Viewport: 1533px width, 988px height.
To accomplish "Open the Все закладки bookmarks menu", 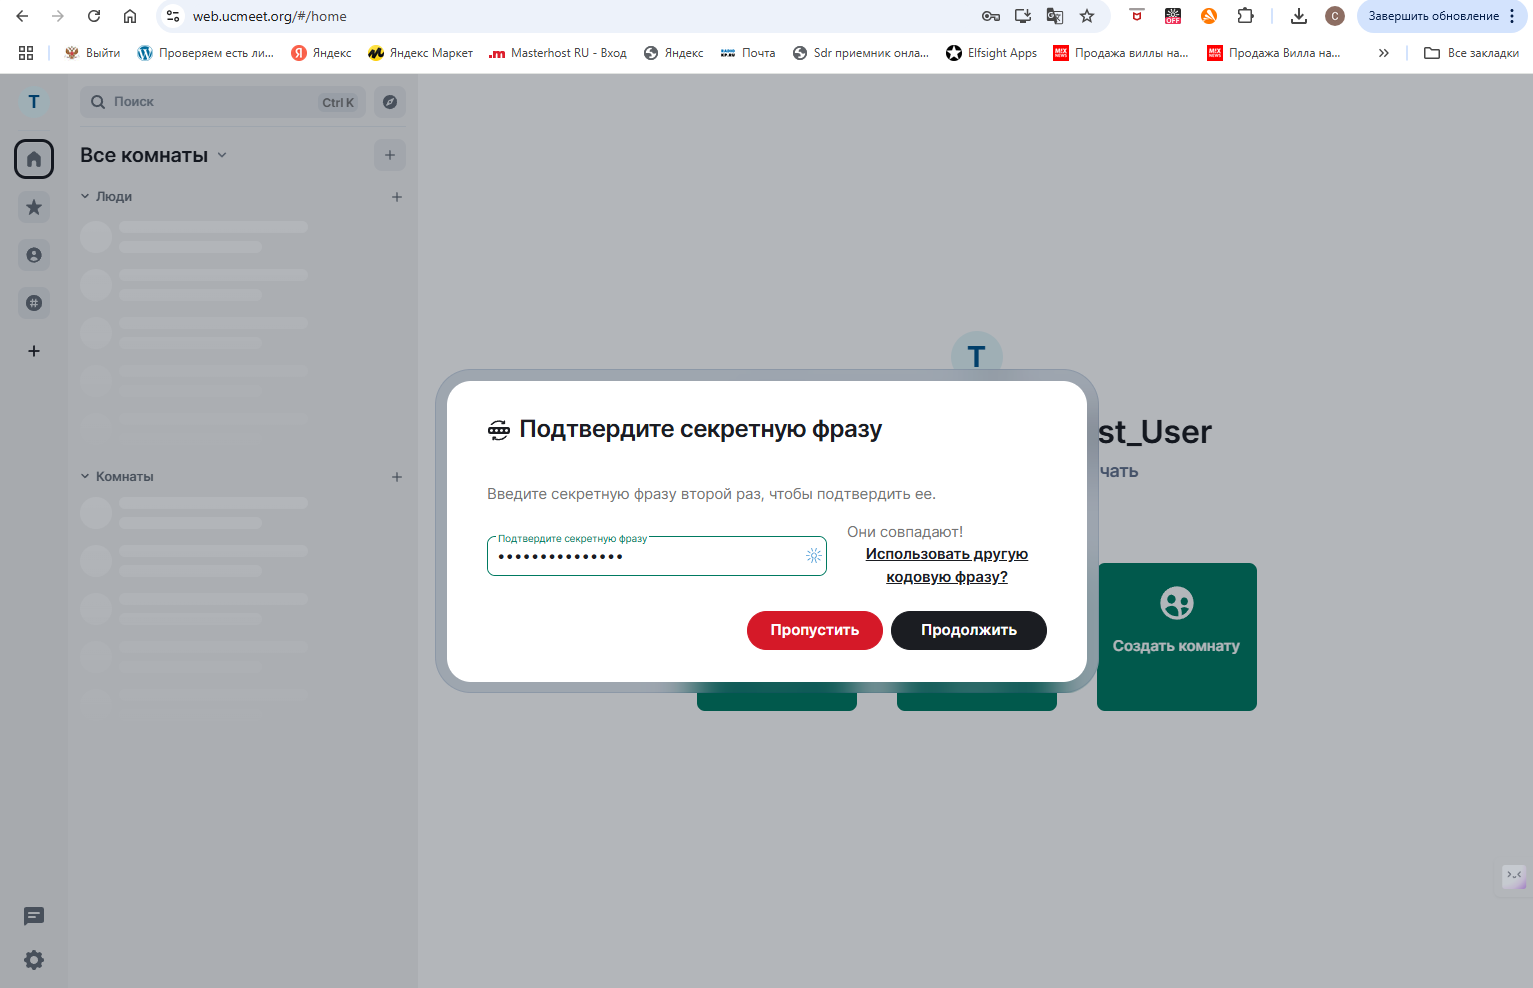I will click(x=1470, y=52).
